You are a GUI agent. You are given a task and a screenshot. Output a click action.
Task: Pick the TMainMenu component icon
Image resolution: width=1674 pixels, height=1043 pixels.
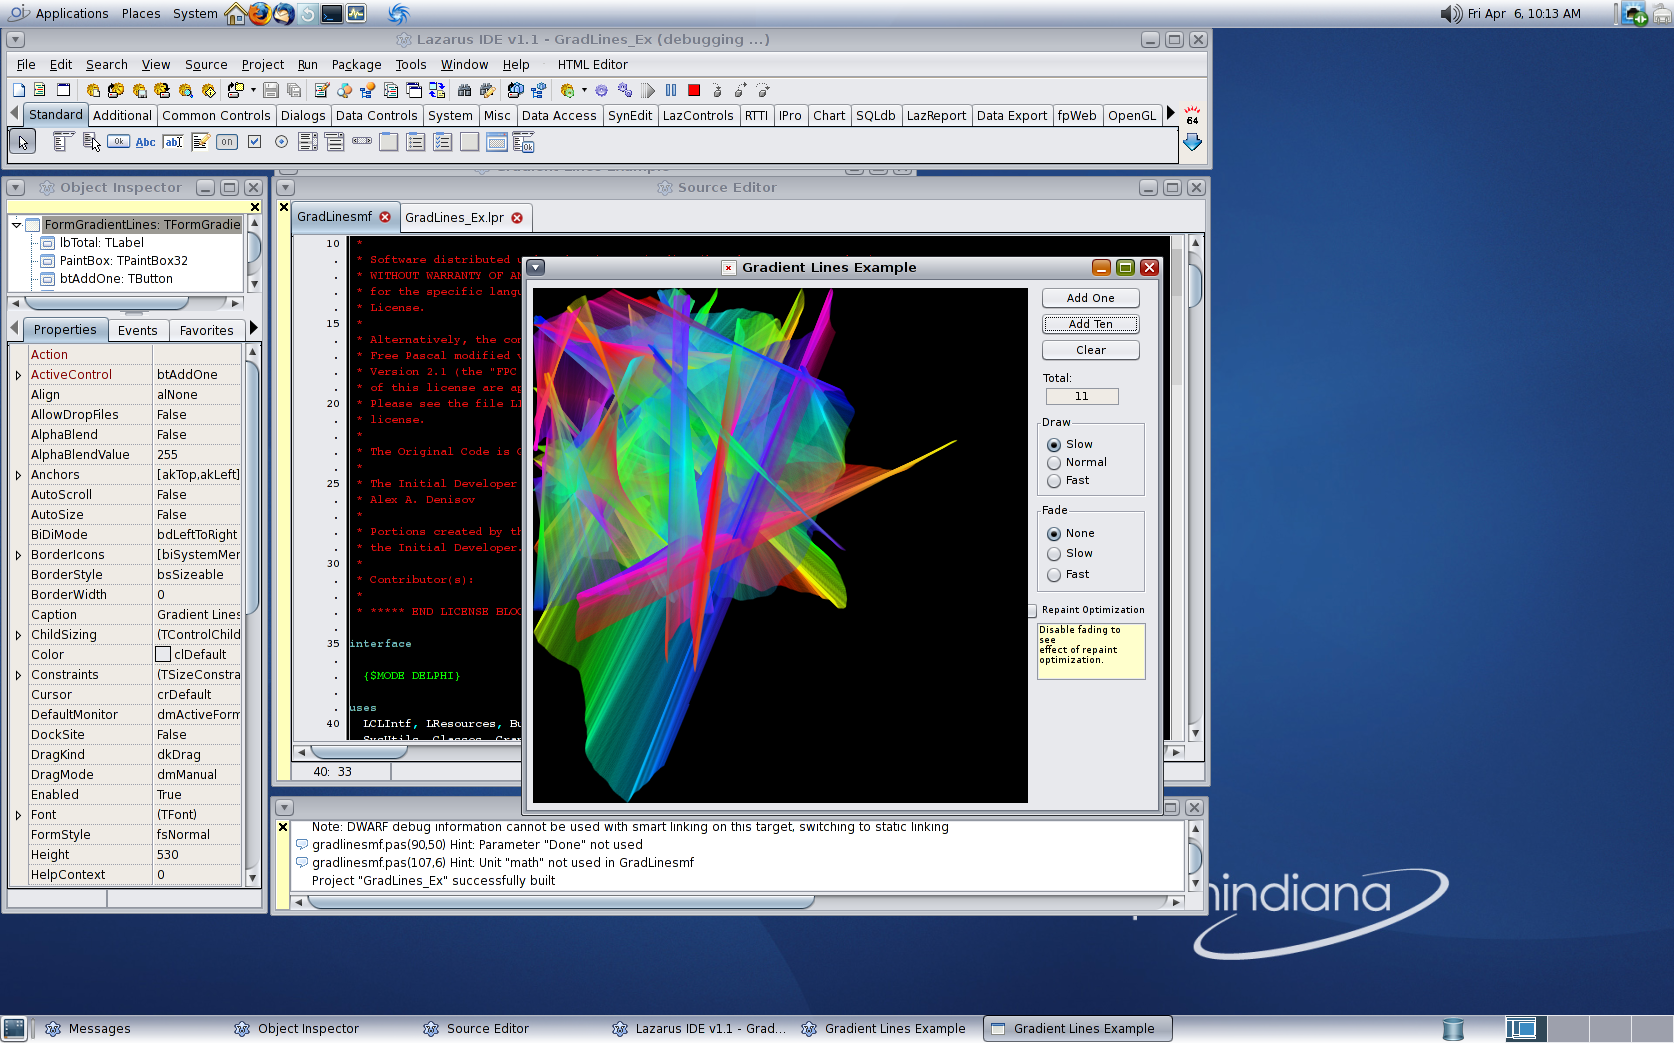[x=63, y=142]
